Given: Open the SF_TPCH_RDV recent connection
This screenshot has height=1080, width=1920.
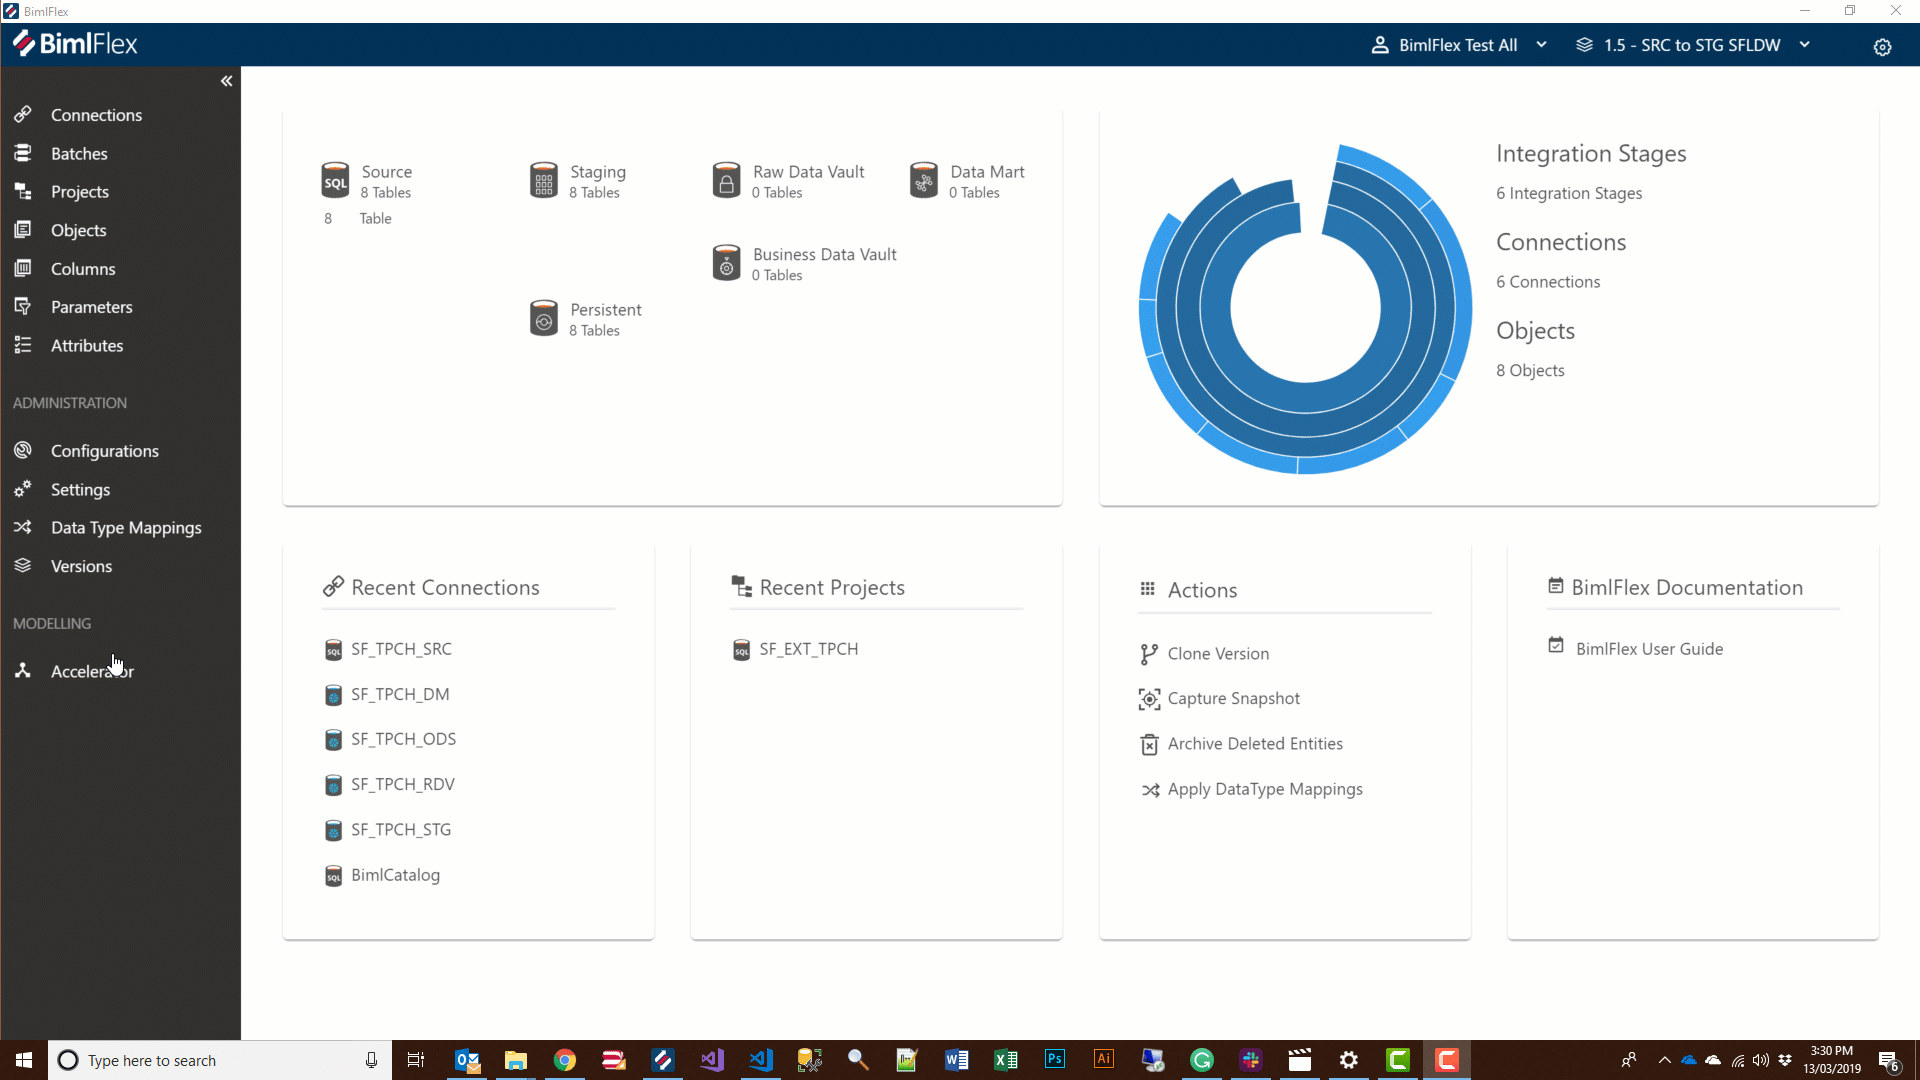Looking at the screenshot, I should coord(402,785).
